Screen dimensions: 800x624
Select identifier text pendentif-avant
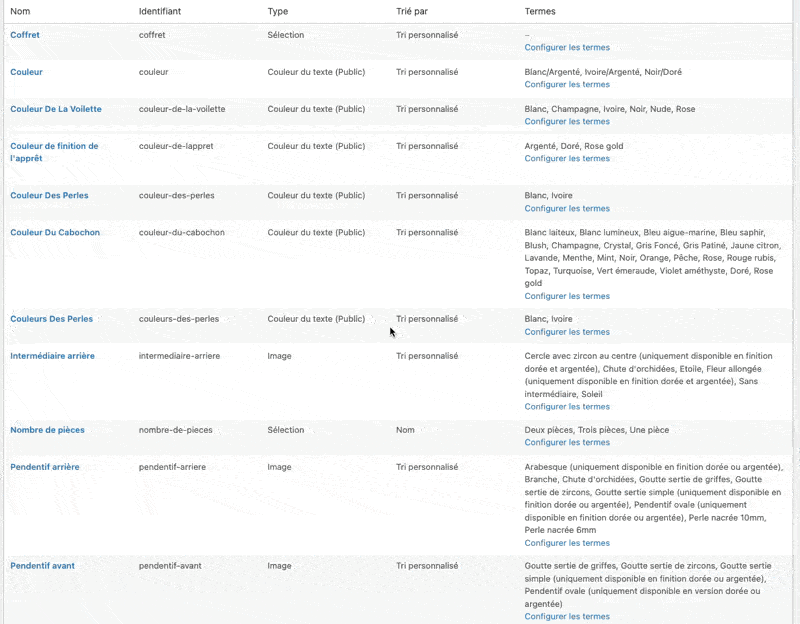point(170,566)
